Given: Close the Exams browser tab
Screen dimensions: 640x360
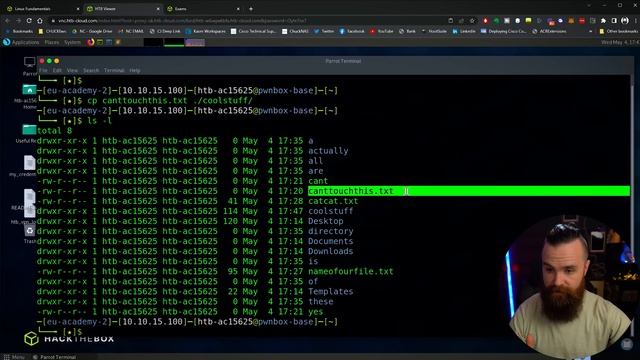Looking at the screenshot, I should [238, 9].
